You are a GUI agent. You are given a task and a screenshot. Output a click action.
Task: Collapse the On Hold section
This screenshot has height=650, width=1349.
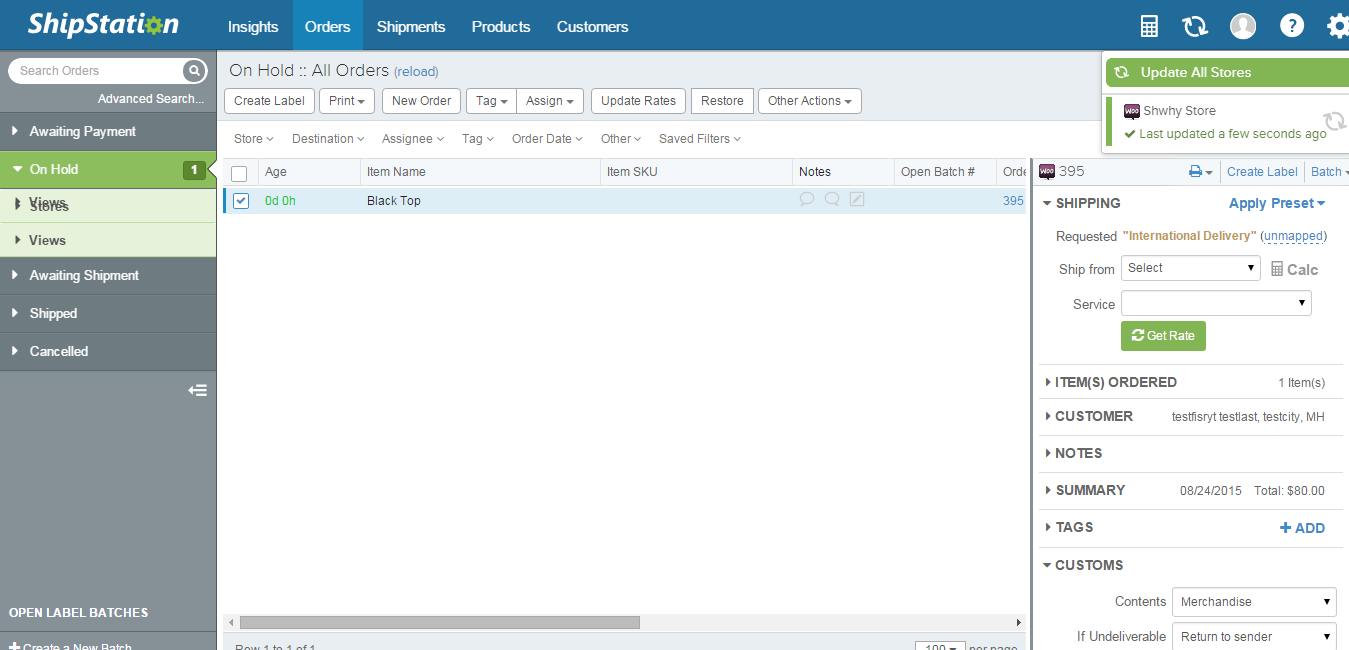coord(108,169)
